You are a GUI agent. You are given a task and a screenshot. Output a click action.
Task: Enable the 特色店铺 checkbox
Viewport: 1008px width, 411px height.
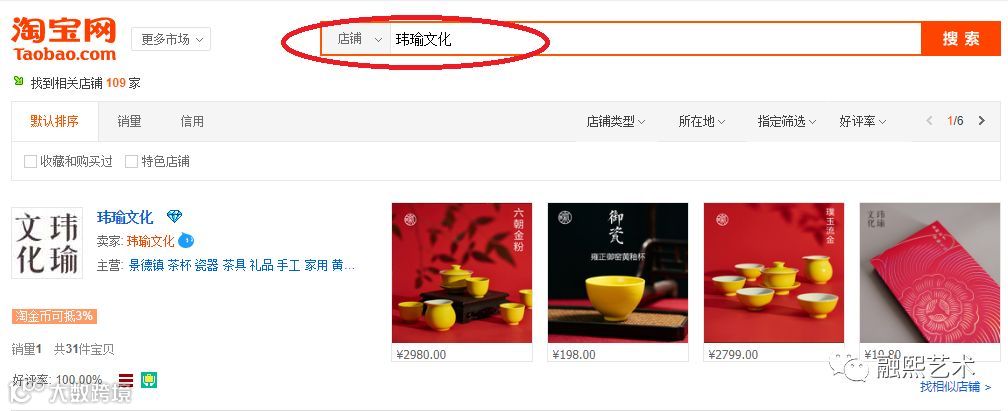[131, 161]
